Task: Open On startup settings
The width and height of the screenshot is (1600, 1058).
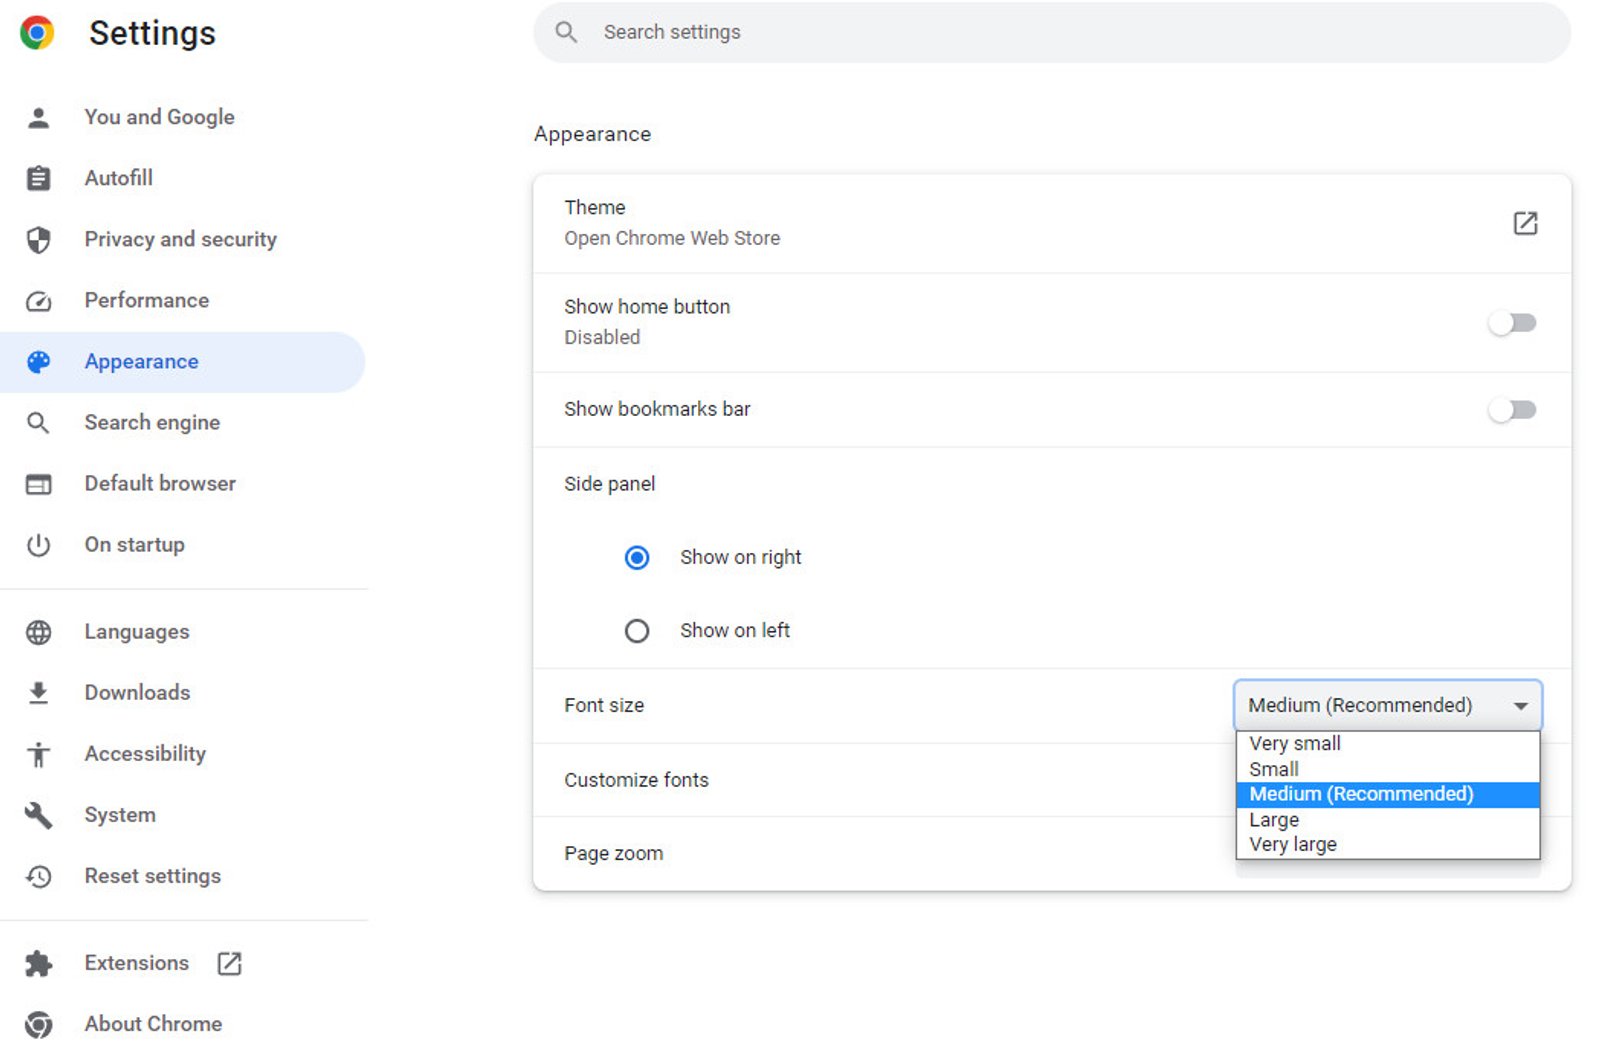Action: pos(182,545)
